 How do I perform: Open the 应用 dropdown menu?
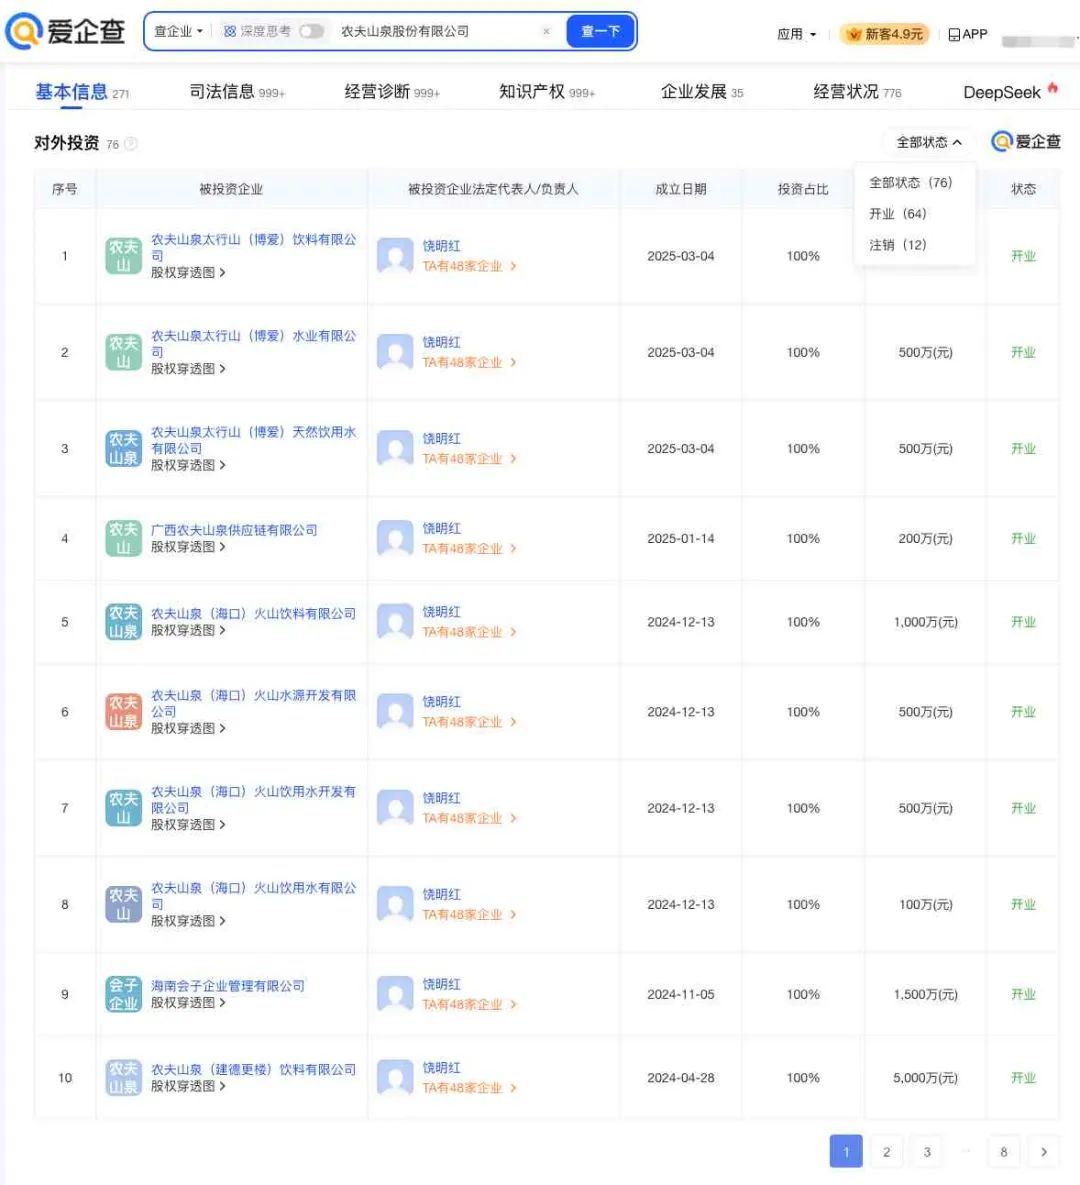click(797, 34)
